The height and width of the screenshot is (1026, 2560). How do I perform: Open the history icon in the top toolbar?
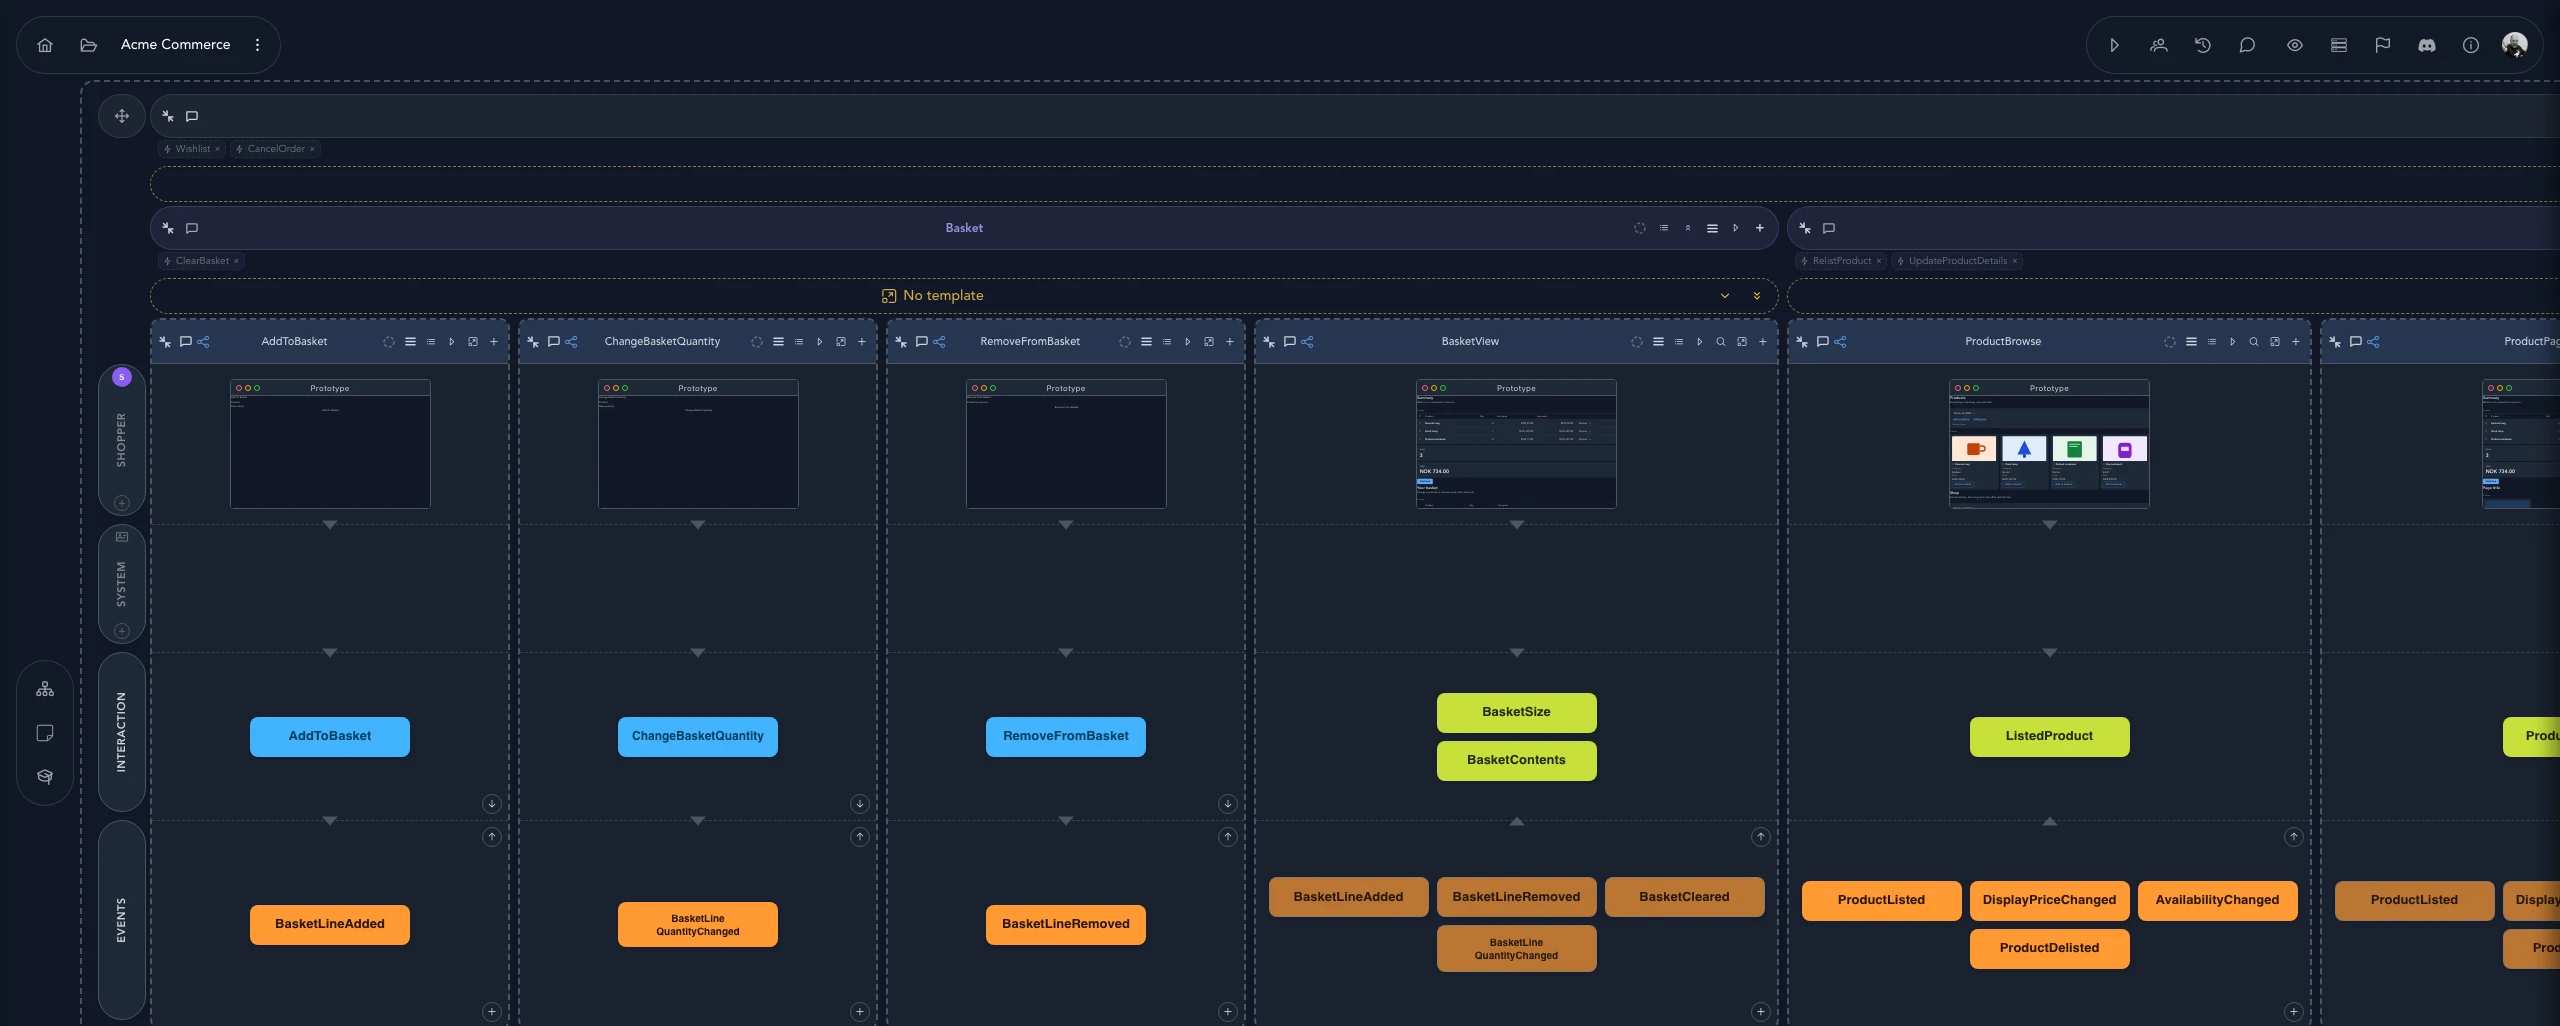click(2203, 45)
